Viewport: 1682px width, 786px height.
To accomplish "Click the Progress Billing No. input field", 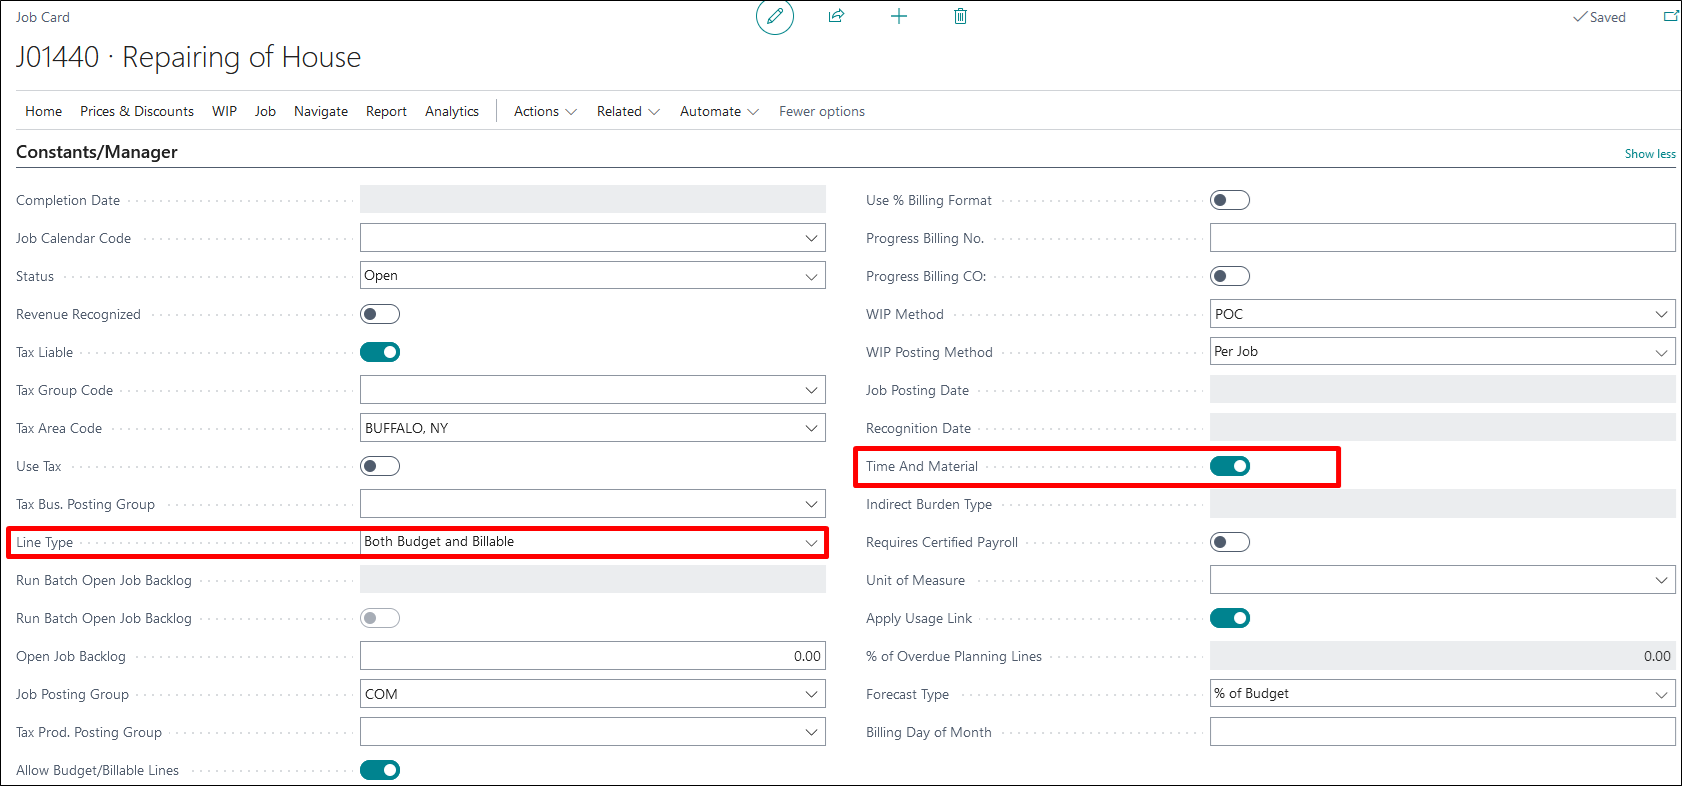I will [1441, 238].
